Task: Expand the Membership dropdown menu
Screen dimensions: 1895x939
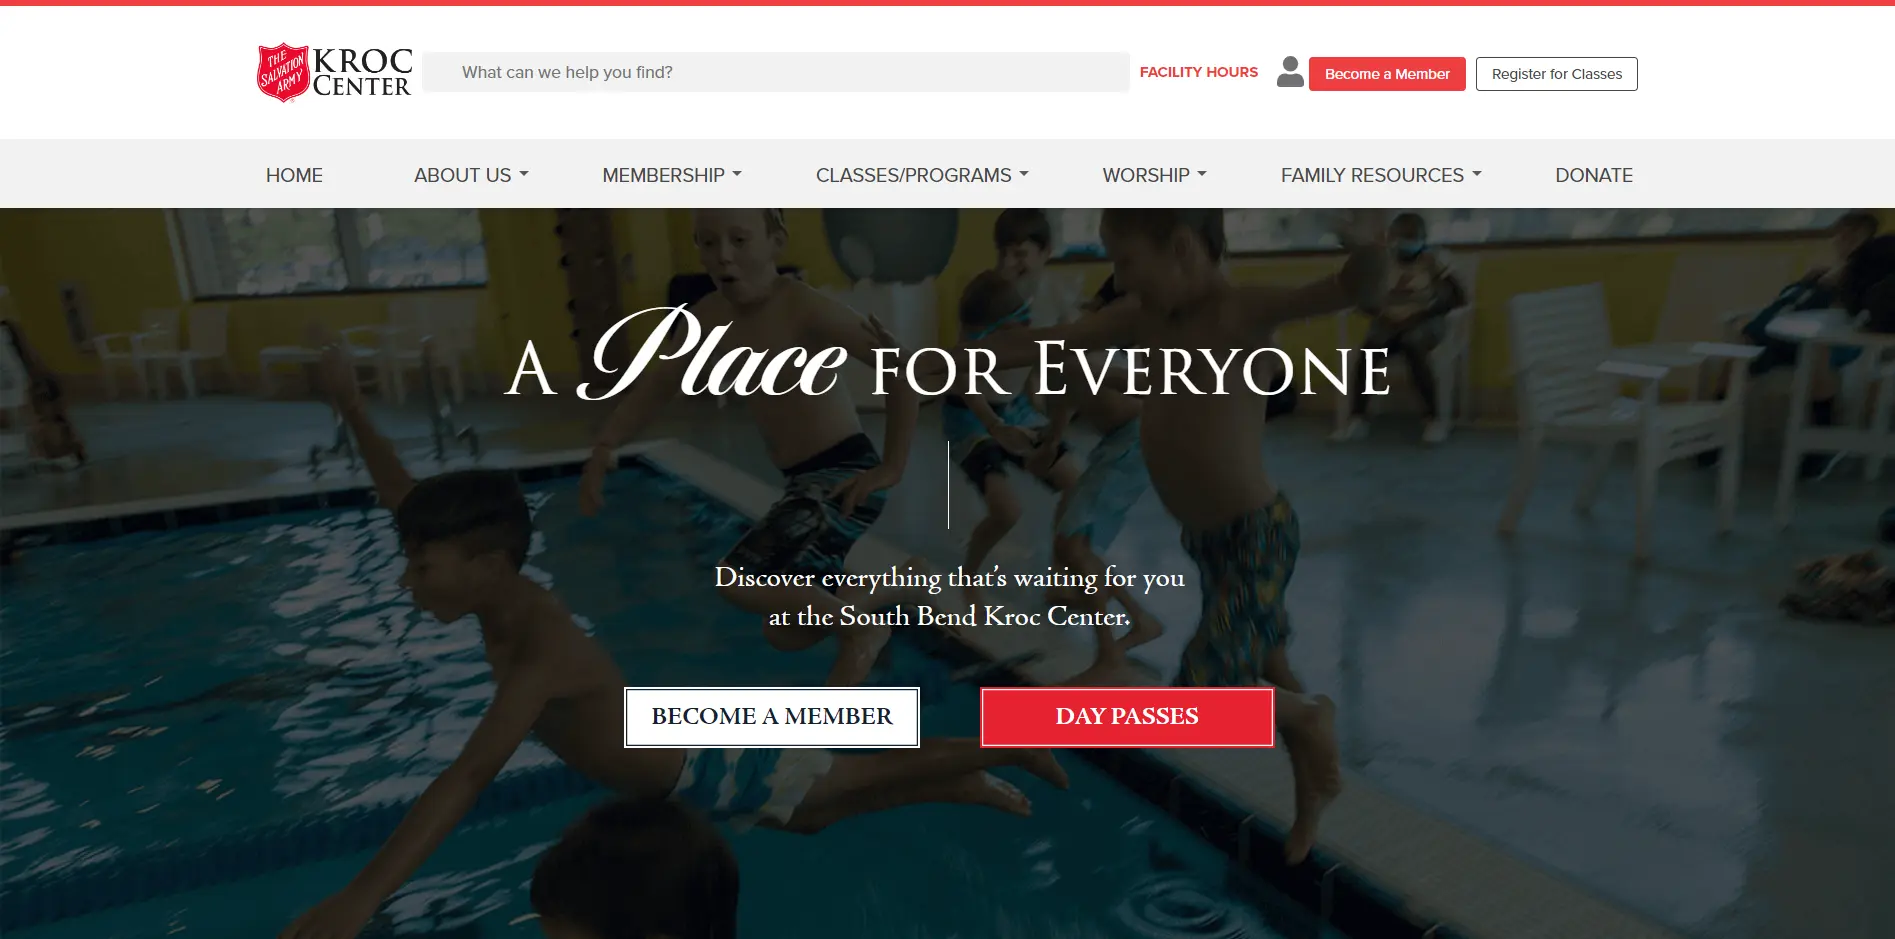Action: point(672,175)
